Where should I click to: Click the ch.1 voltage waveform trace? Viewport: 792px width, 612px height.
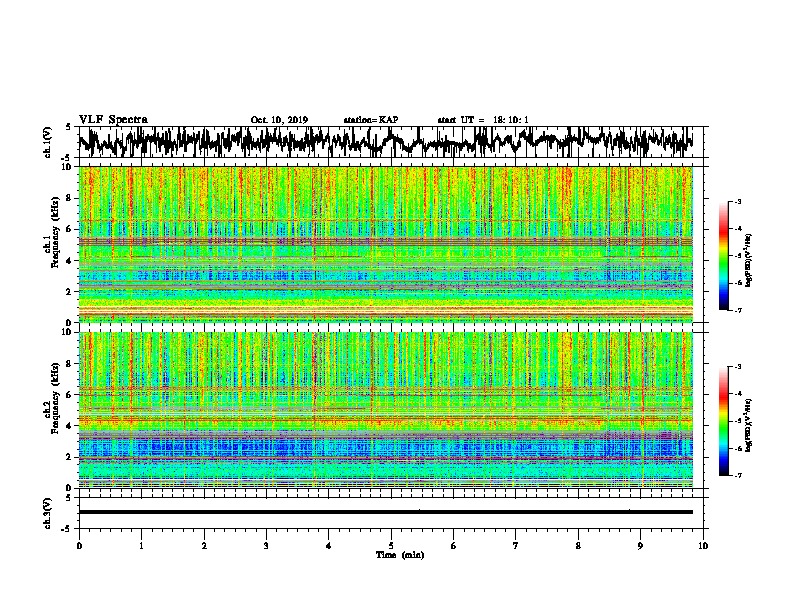pyautogui.click(x=386, y=142)
